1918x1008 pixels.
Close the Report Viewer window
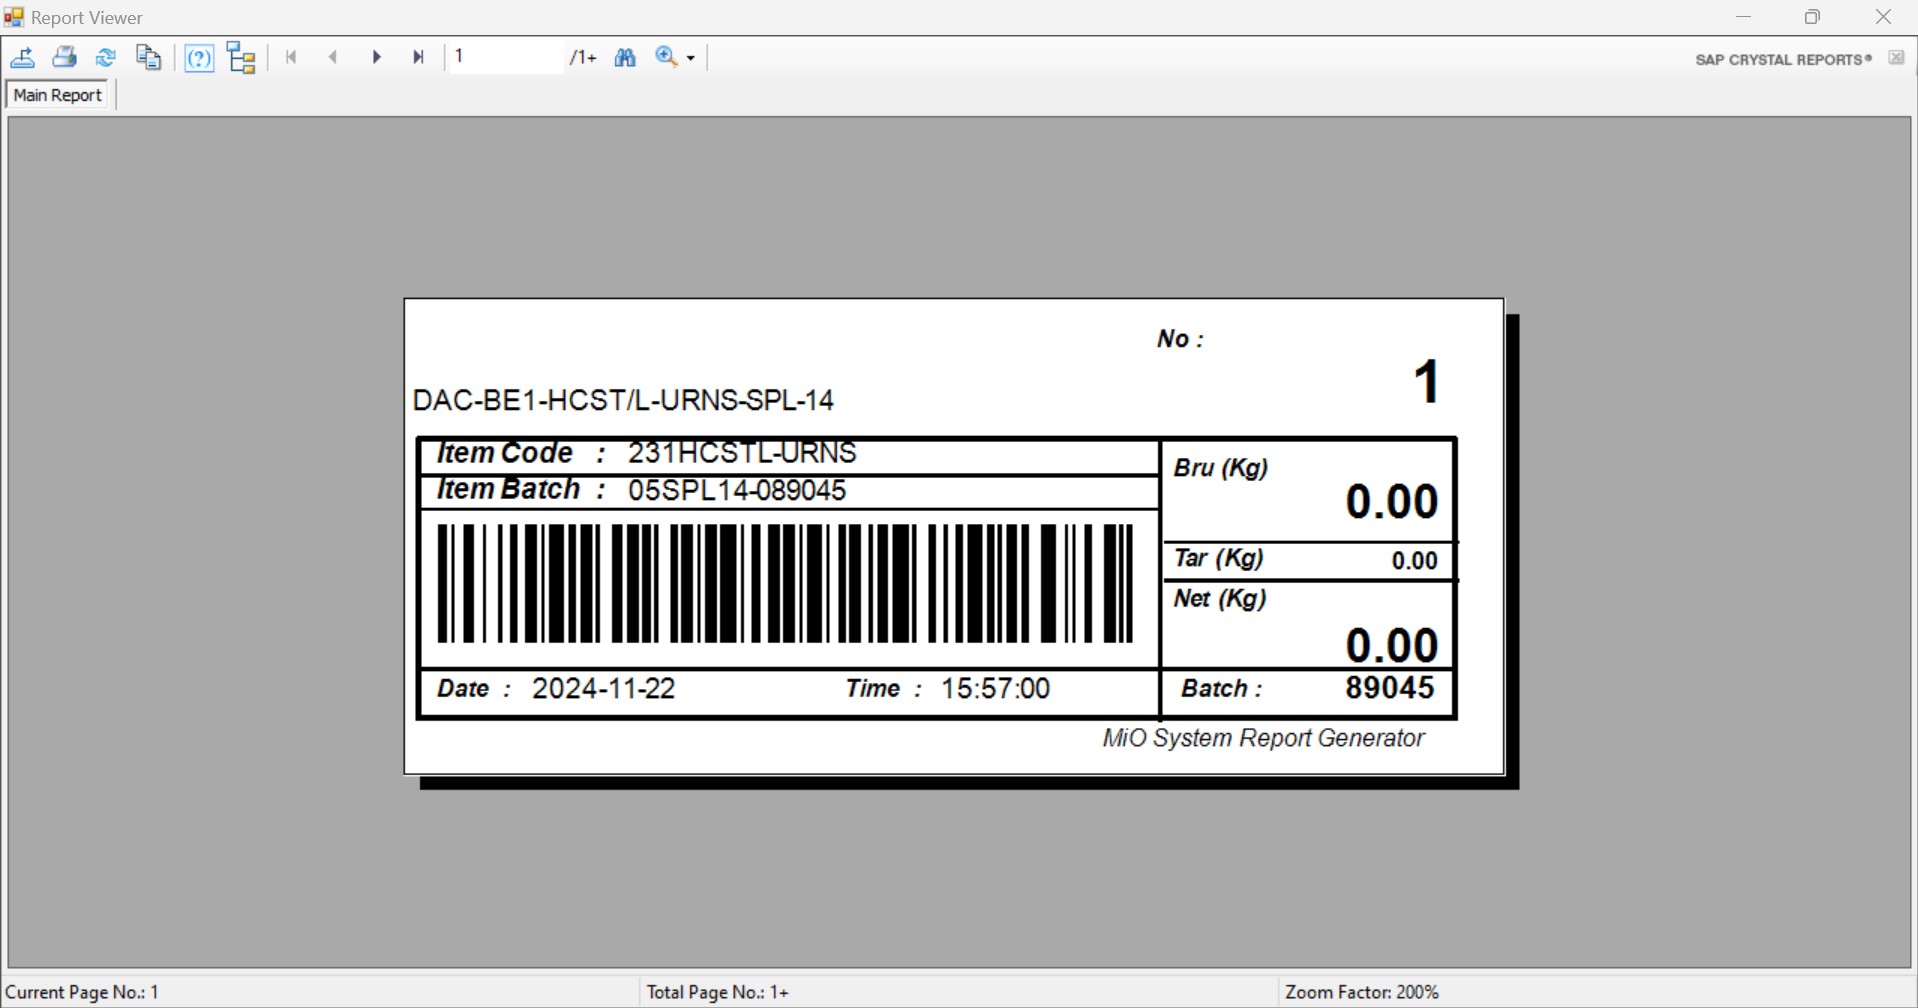1883,17
